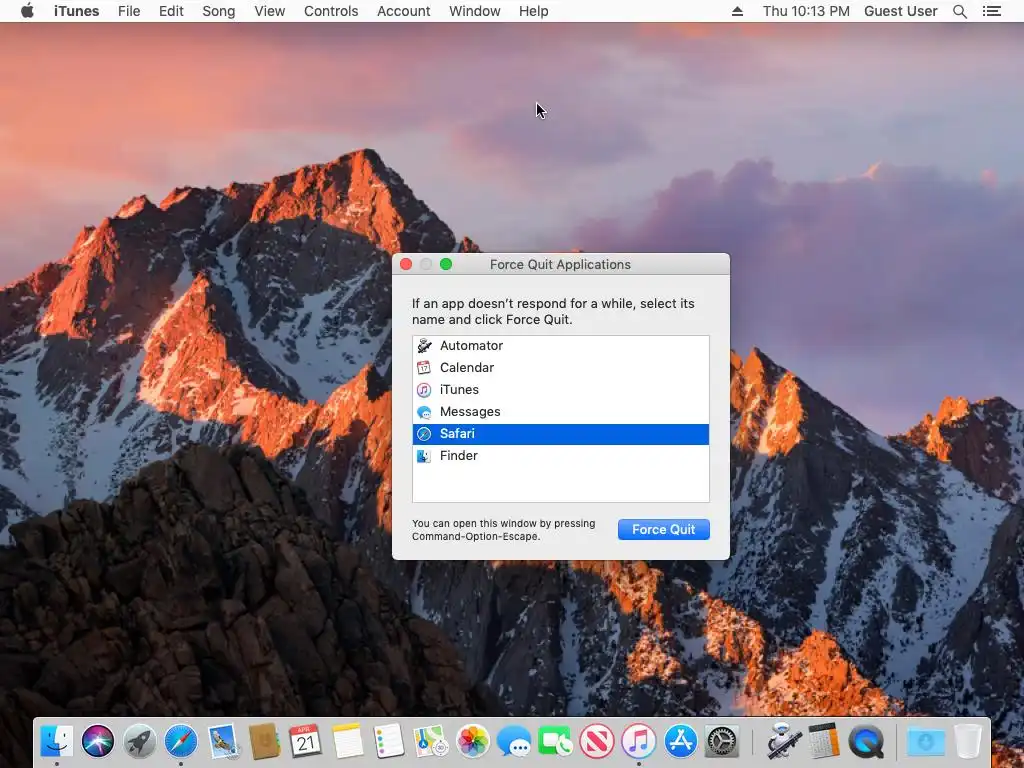
Task: Close the Force Quit Applications window
Action: coord(406,264)
